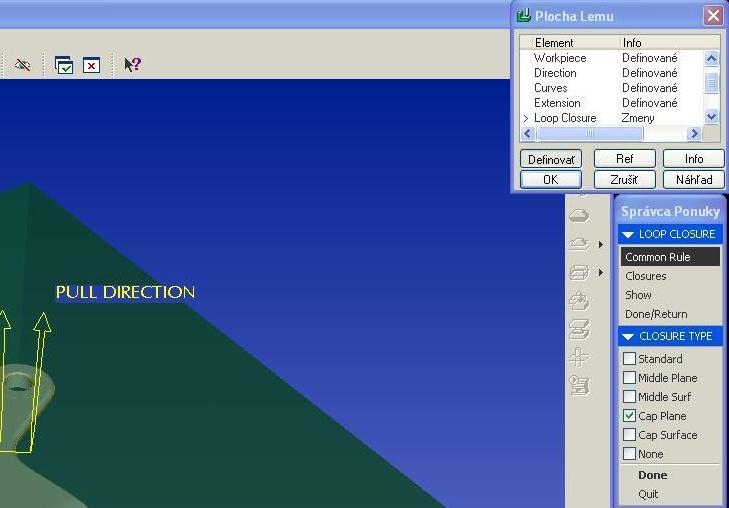
Task: Click the split plates parting icon
Action: point(579,329)
